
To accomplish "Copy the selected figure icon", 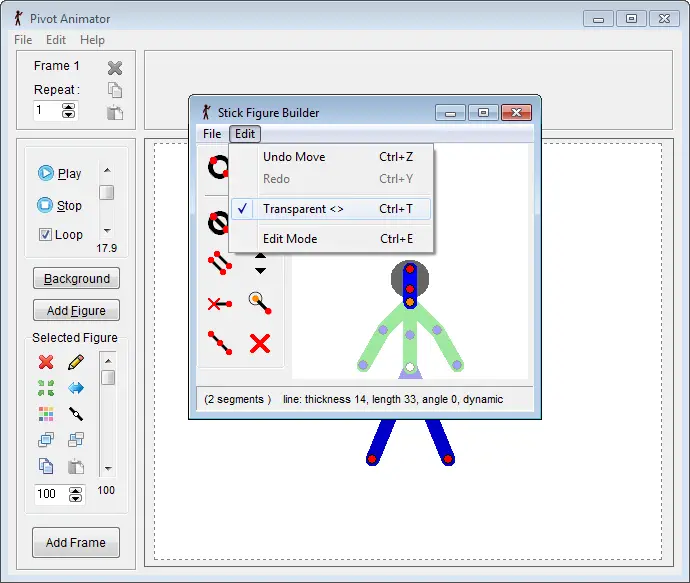I will (x=46, y=466).
